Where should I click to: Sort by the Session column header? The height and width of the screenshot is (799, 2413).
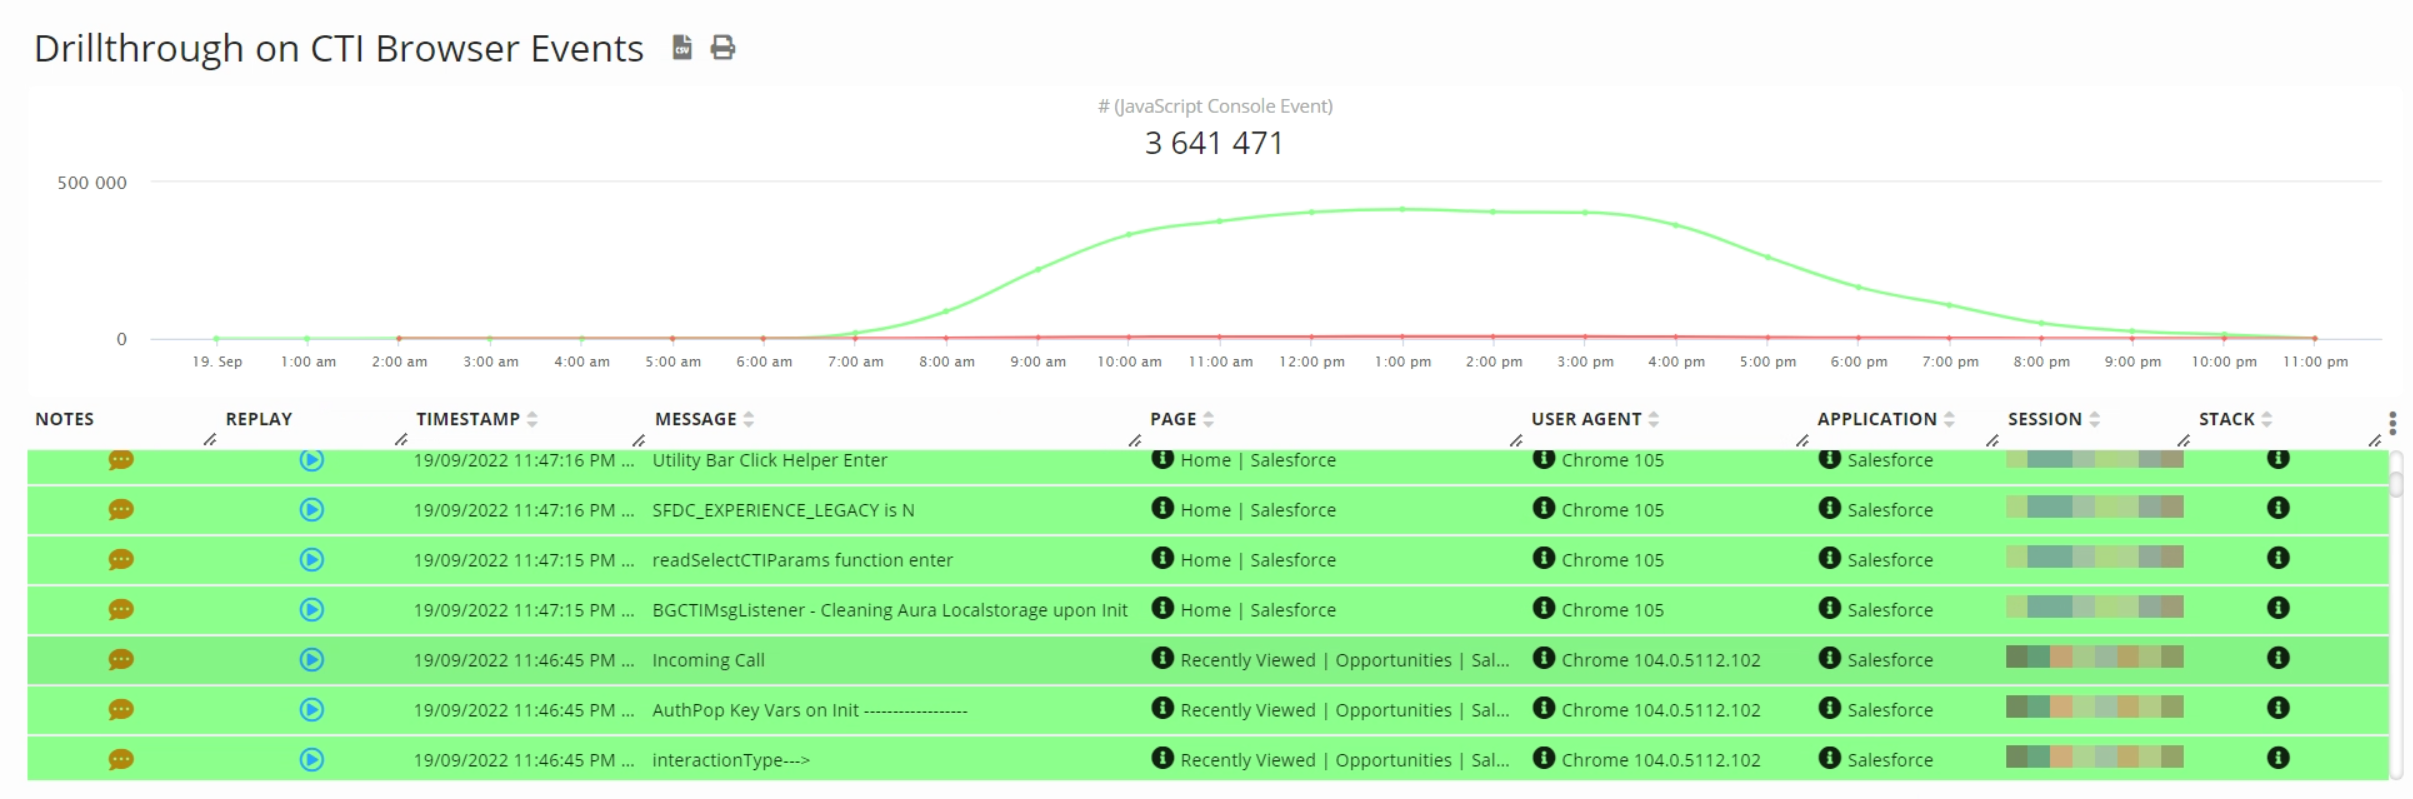click(x=2094, y=420)
